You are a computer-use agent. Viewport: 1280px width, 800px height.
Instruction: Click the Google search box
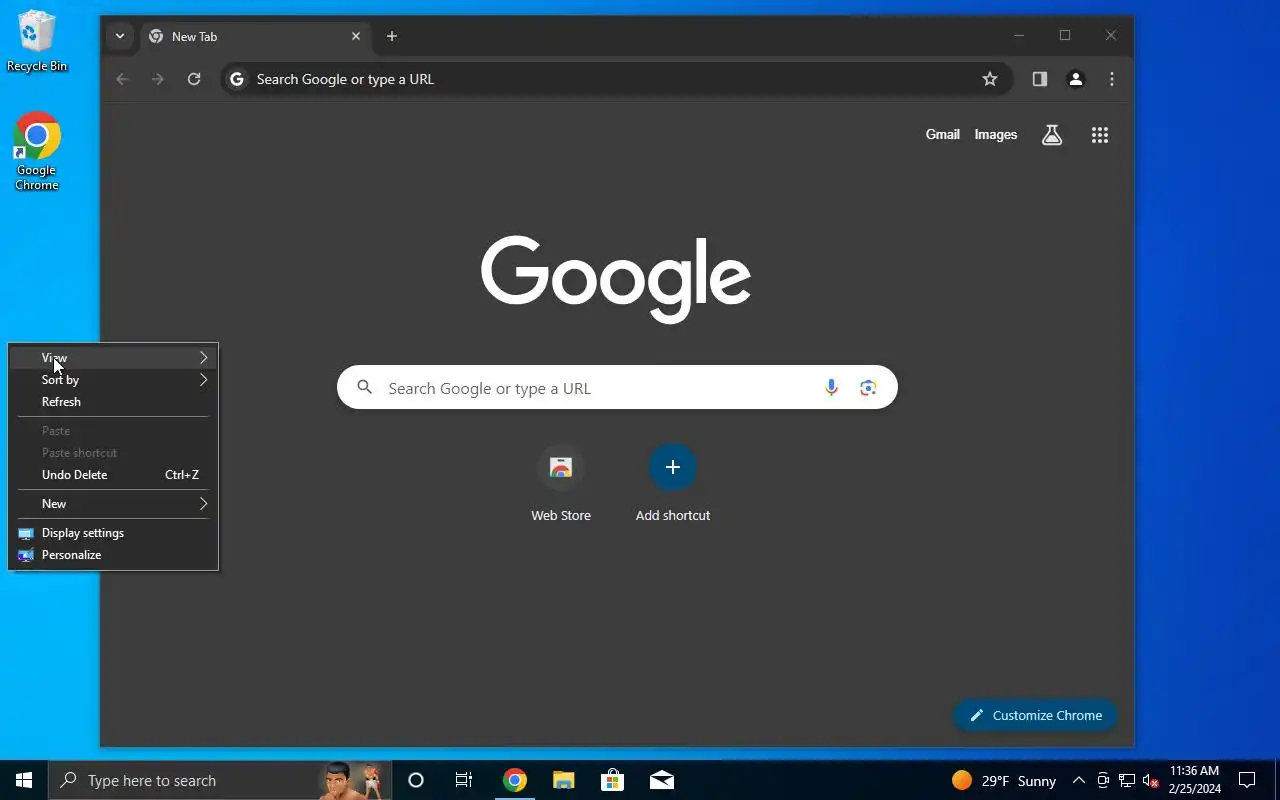[x=617, y=388]
